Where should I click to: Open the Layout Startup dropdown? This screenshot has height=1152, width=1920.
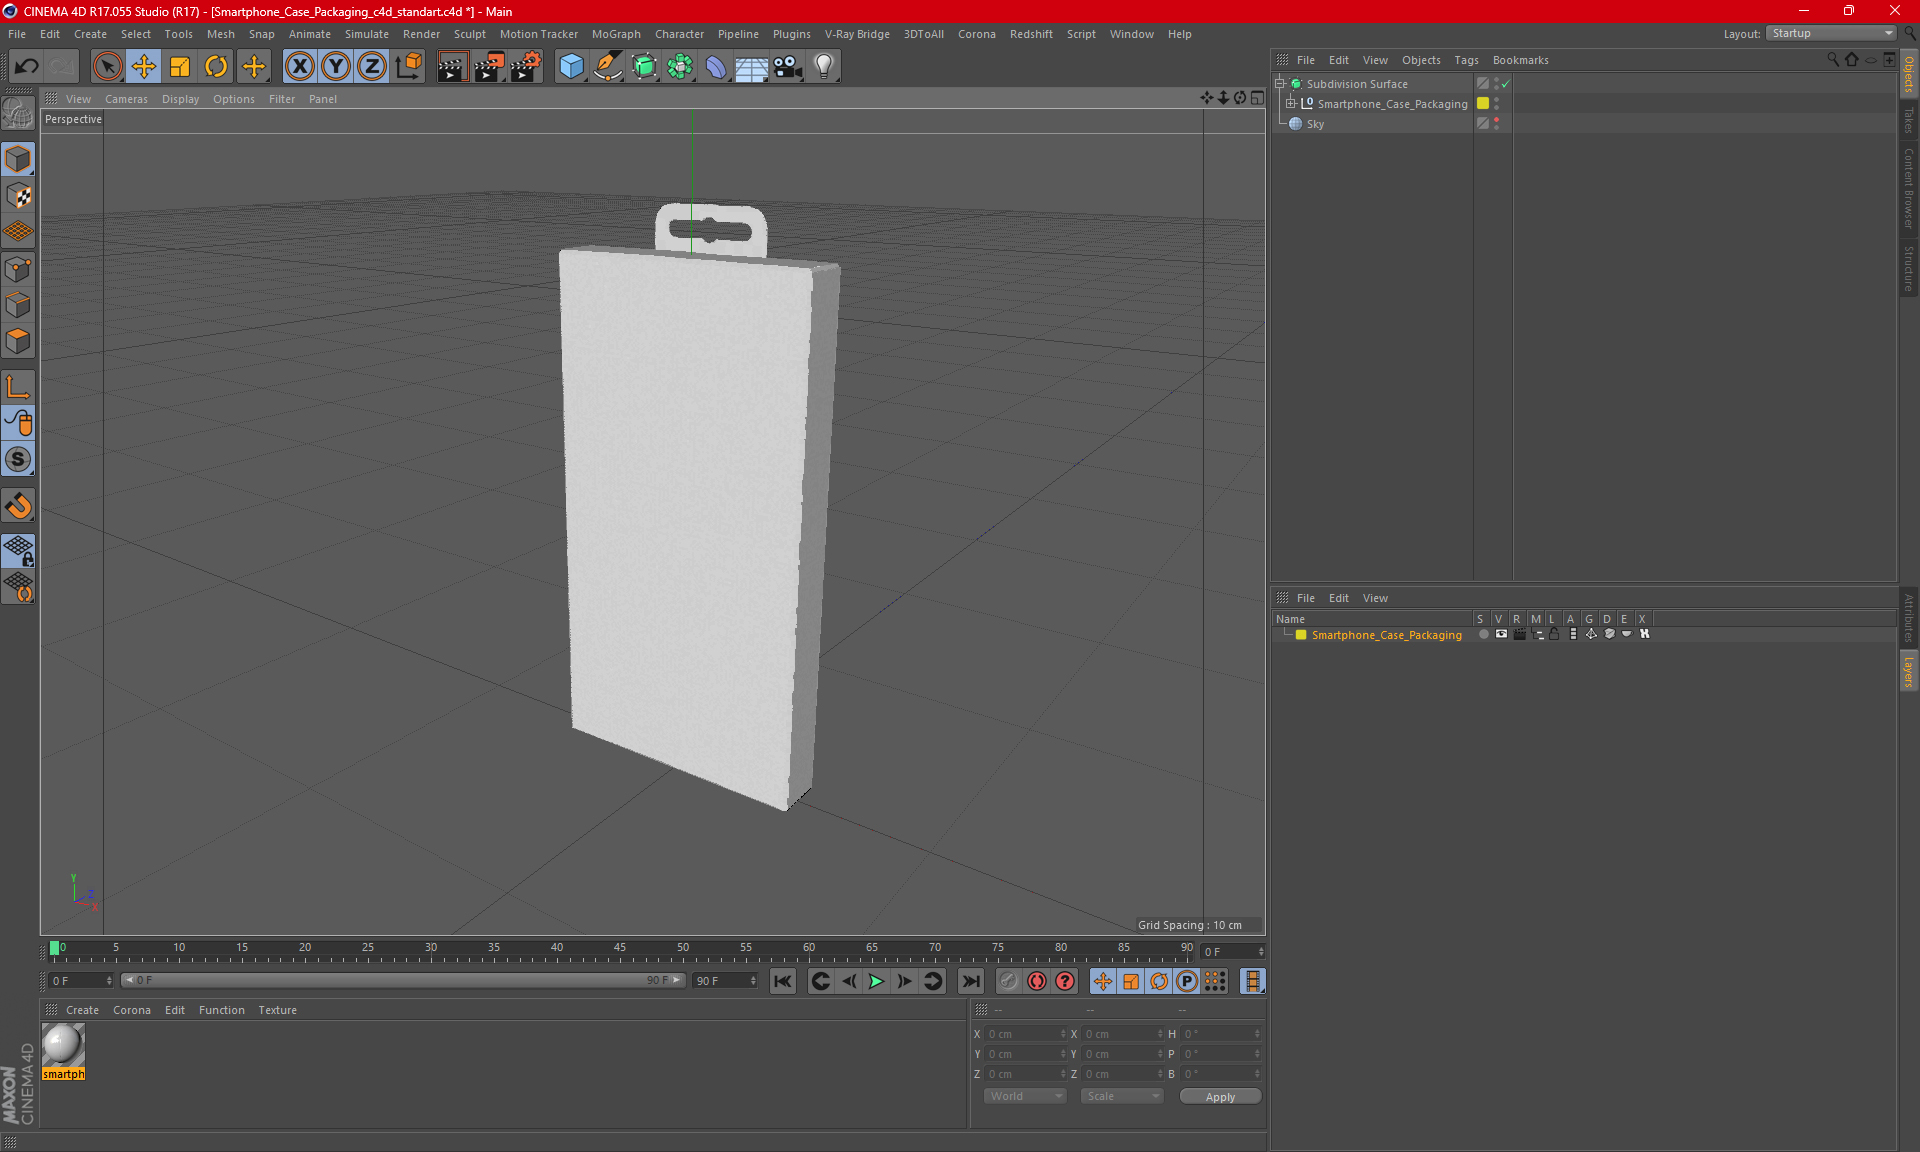pos(1832,34)
